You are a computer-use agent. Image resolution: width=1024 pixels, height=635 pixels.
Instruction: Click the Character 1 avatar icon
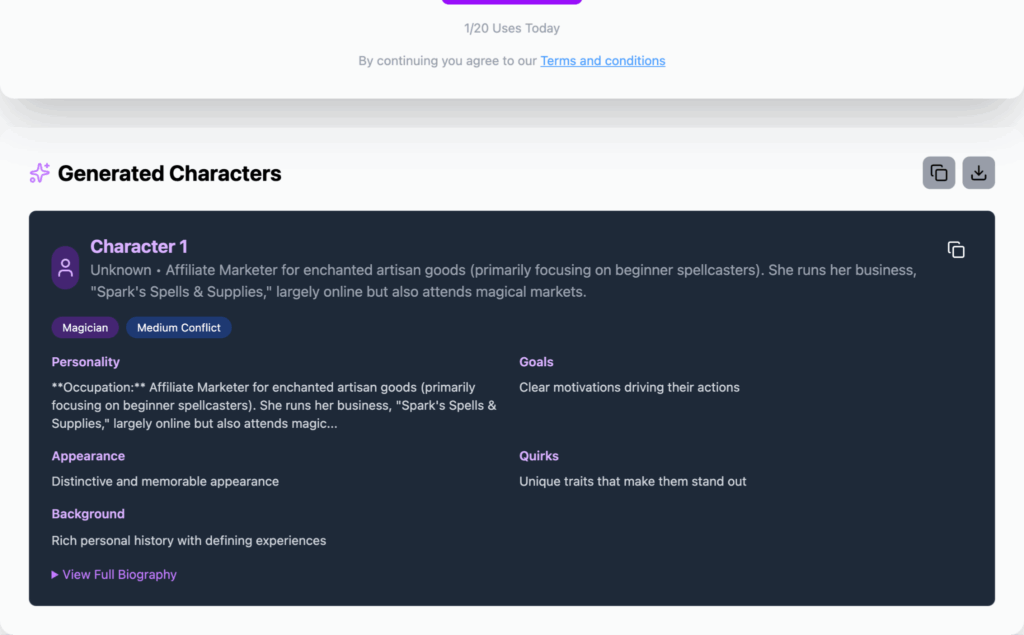(x=66, y=268)
